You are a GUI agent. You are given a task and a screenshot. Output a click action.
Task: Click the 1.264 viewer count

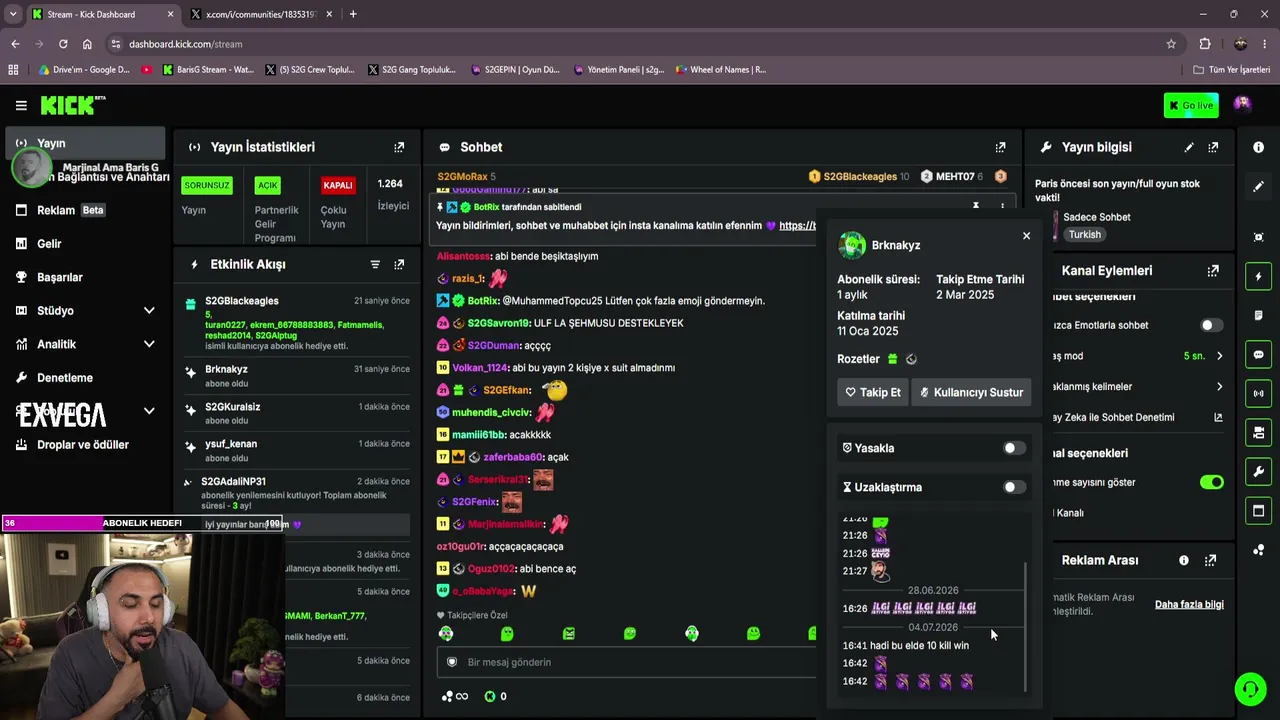tap(390, 184)
